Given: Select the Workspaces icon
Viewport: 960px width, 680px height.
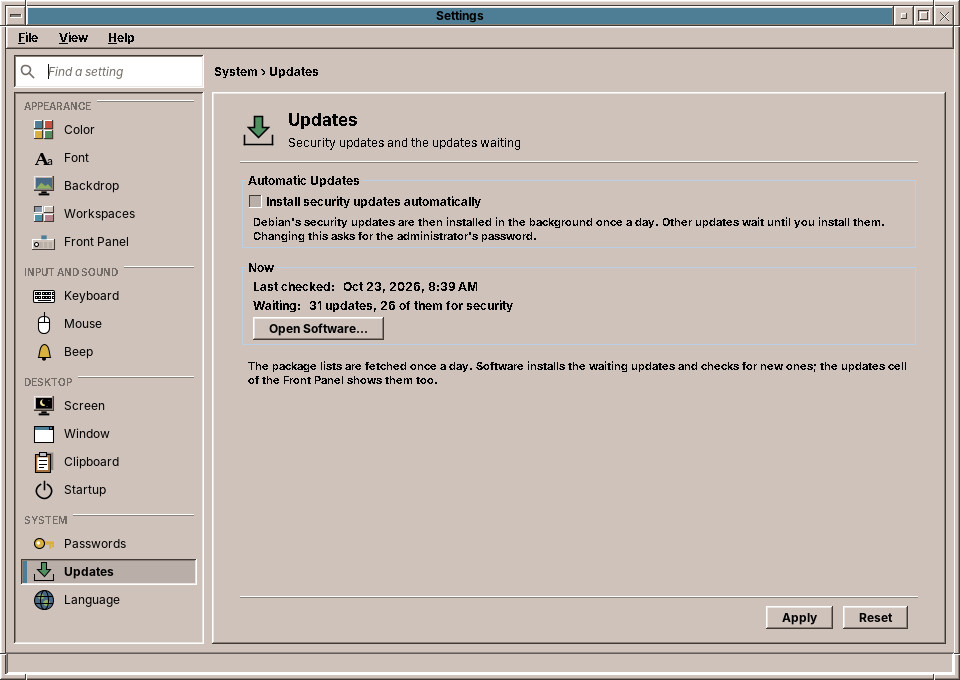Looking at the screenshot, I should (x=43, y=214).
